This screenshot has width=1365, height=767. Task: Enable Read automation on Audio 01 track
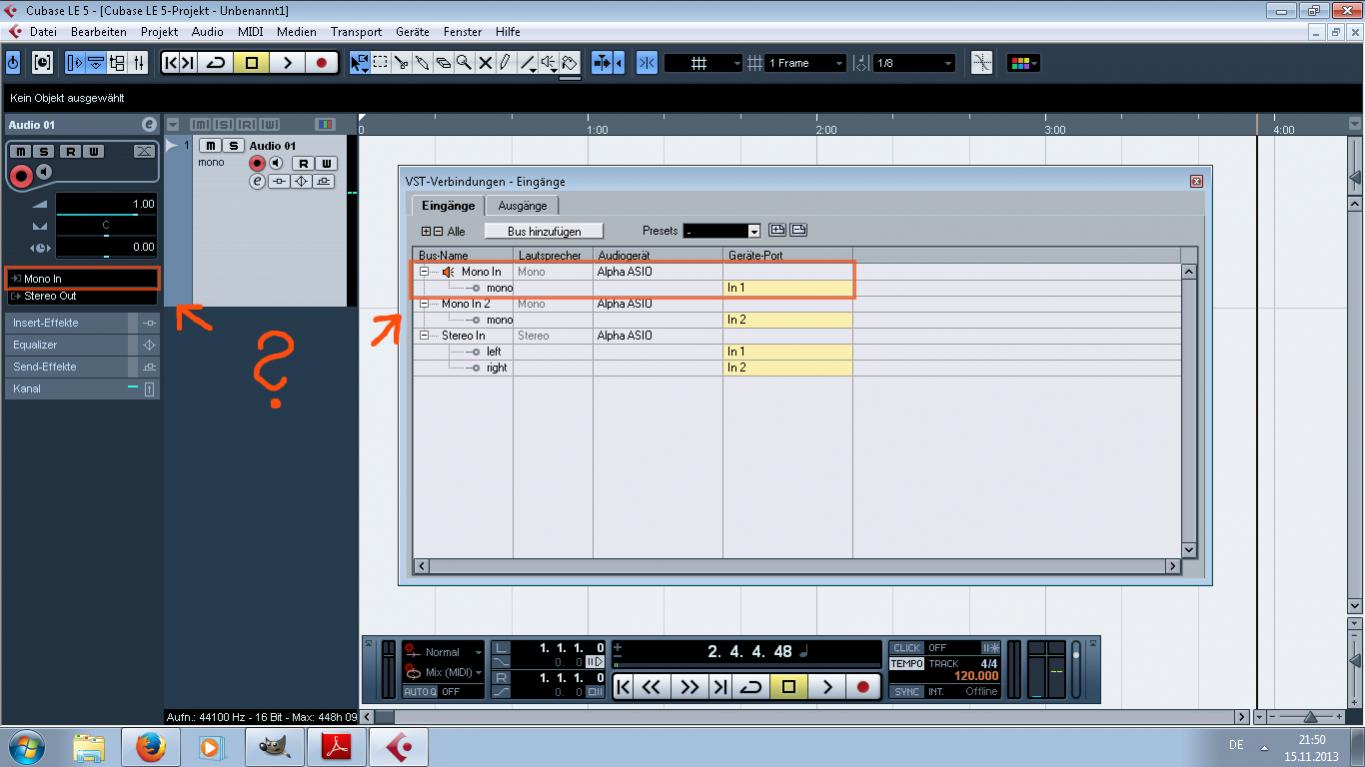[x=303, y=163]
